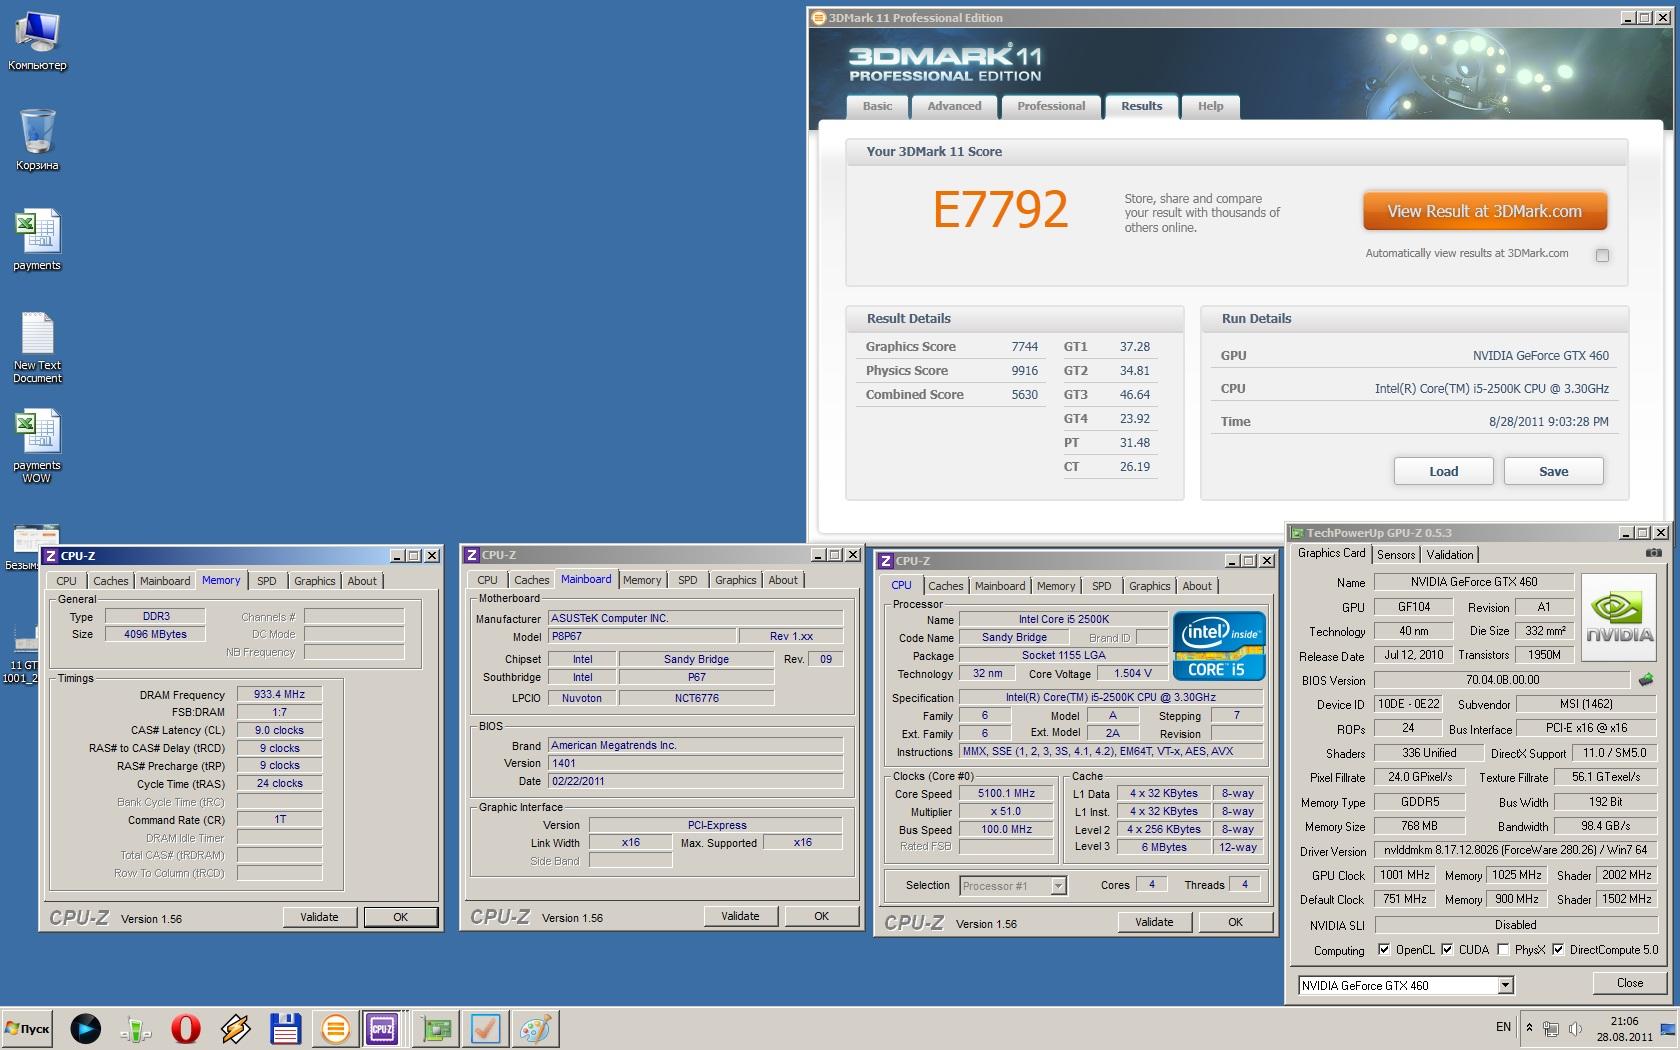This screenshot has height=1050, width=1680.
Task: Click the mainboard model P8P67 field
Action: [x=642, y=637]
